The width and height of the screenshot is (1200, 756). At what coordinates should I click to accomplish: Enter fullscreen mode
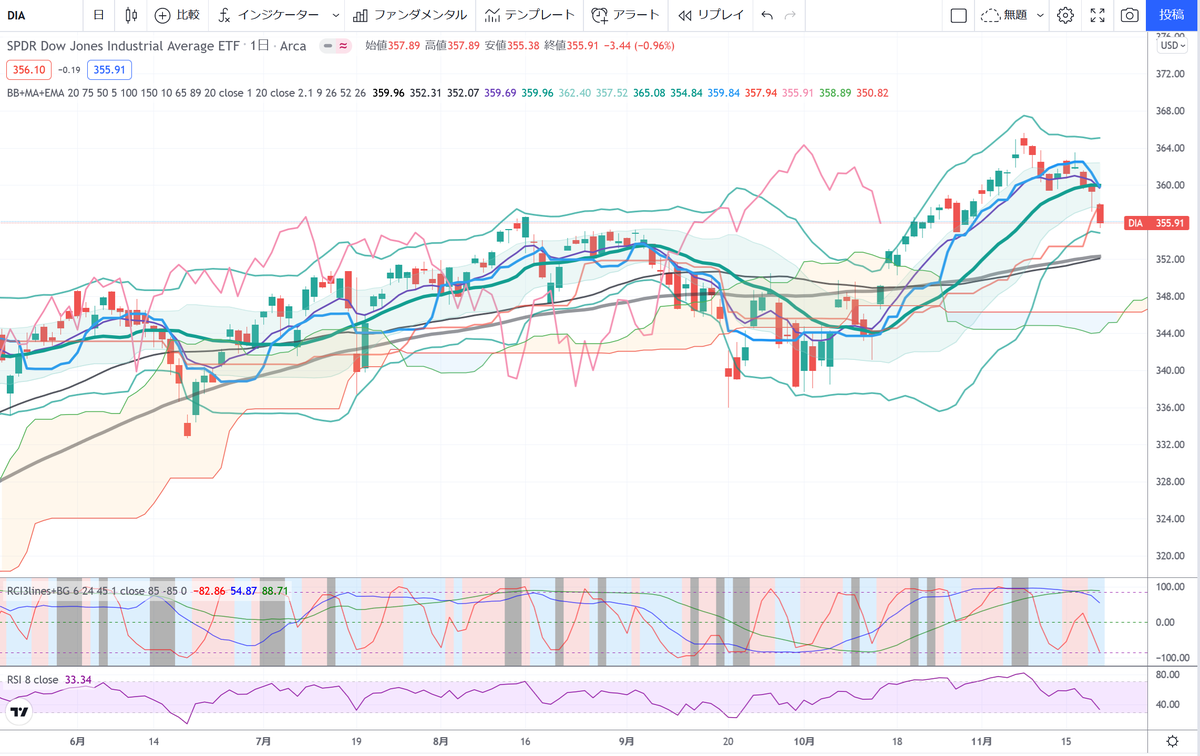pyautogui.click(x=1098, y=15)
